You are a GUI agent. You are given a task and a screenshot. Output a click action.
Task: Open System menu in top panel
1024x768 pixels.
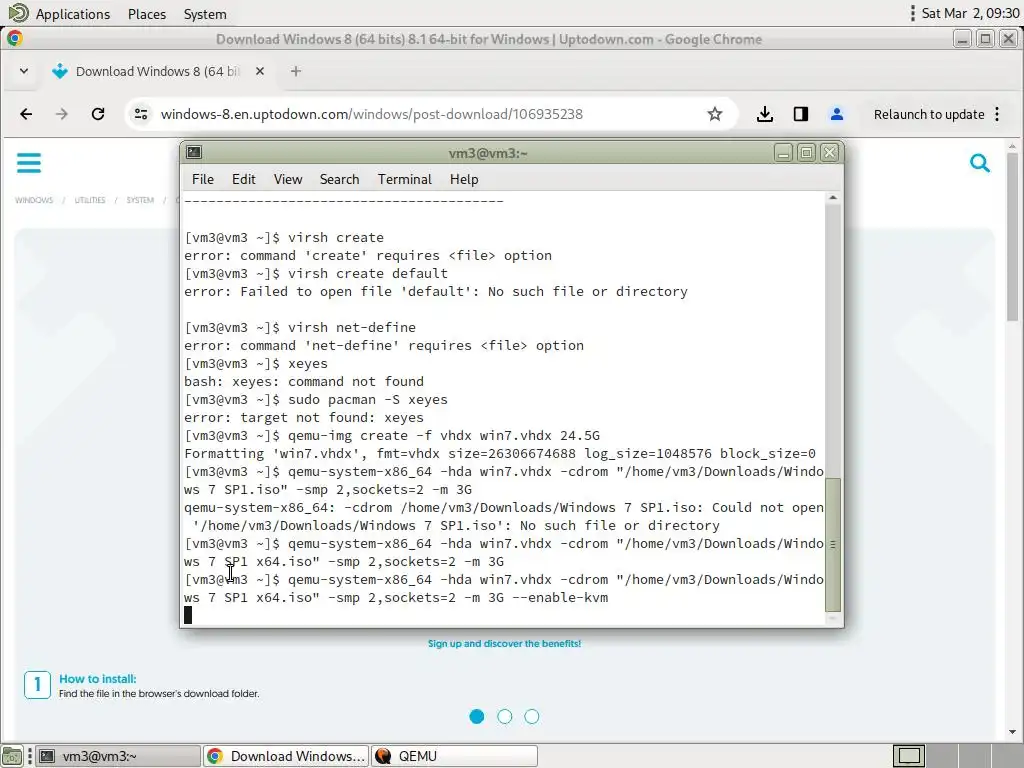205,14
